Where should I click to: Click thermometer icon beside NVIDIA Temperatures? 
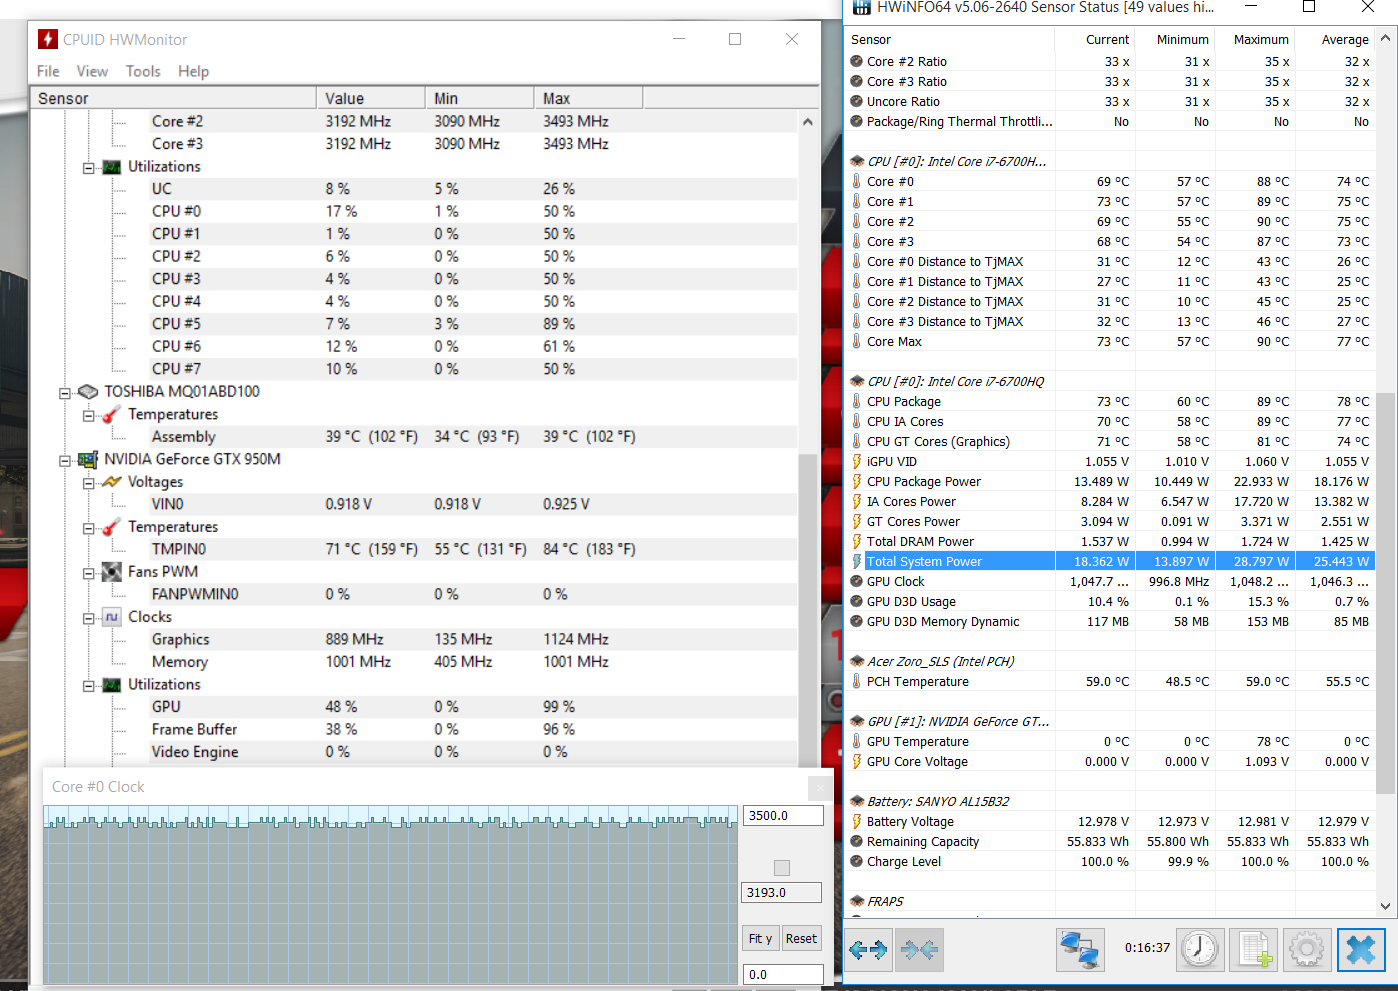(x=112, y=527)
